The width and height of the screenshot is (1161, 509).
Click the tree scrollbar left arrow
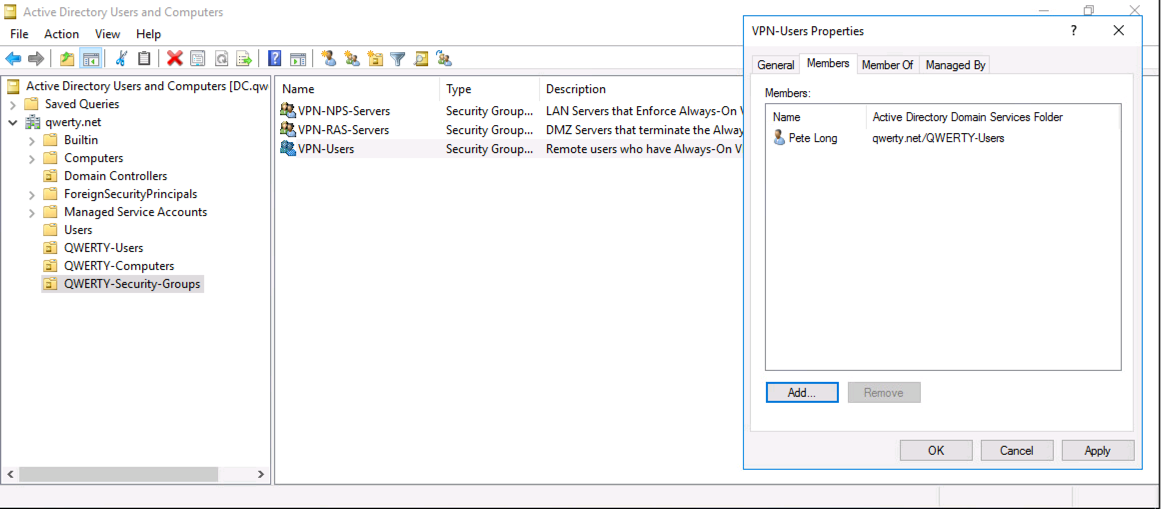coord(10,474)
